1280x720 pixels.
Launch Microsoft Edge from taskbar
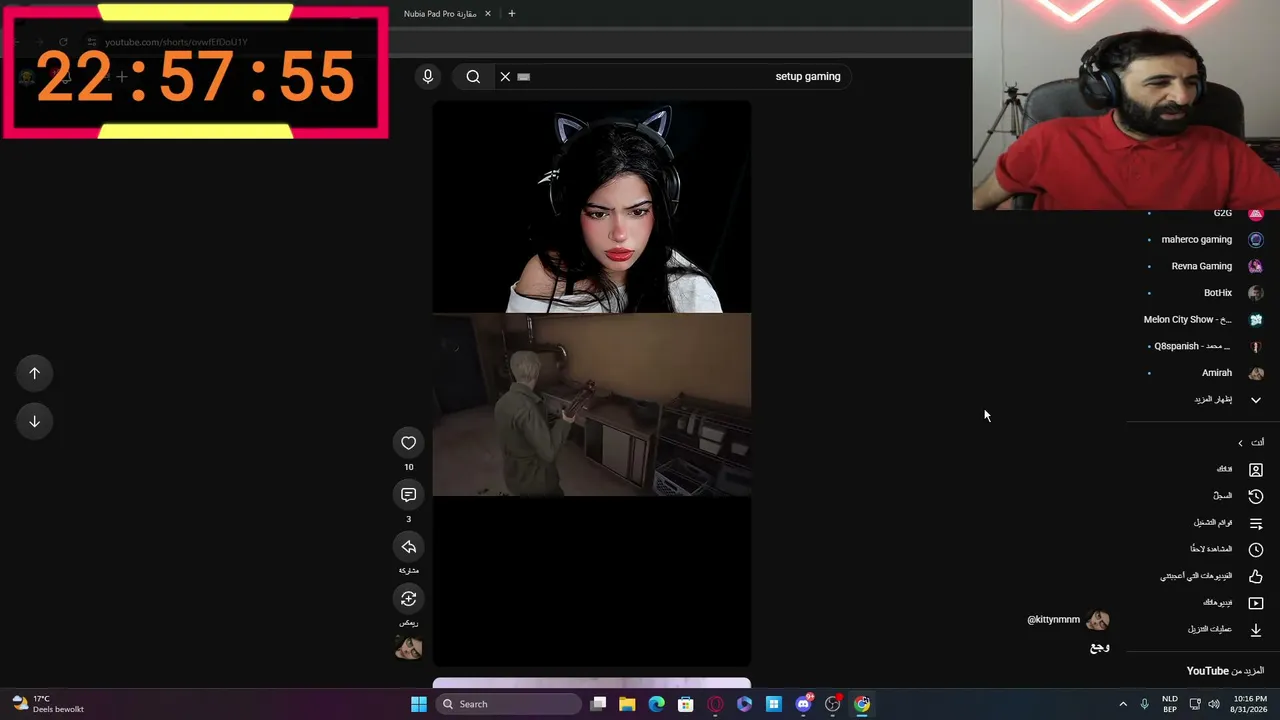(x=656, y=704)
